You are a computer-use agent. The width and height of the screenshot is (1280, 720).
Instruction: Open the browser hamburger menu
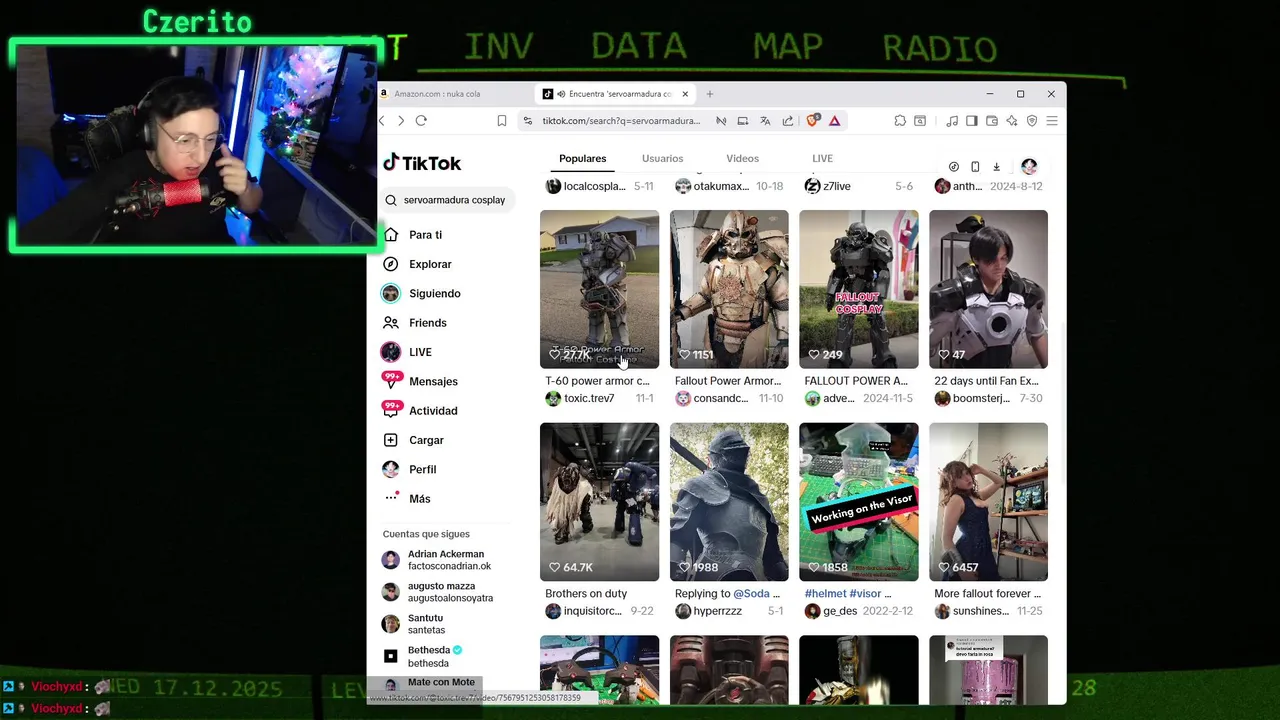(1052, 121)
